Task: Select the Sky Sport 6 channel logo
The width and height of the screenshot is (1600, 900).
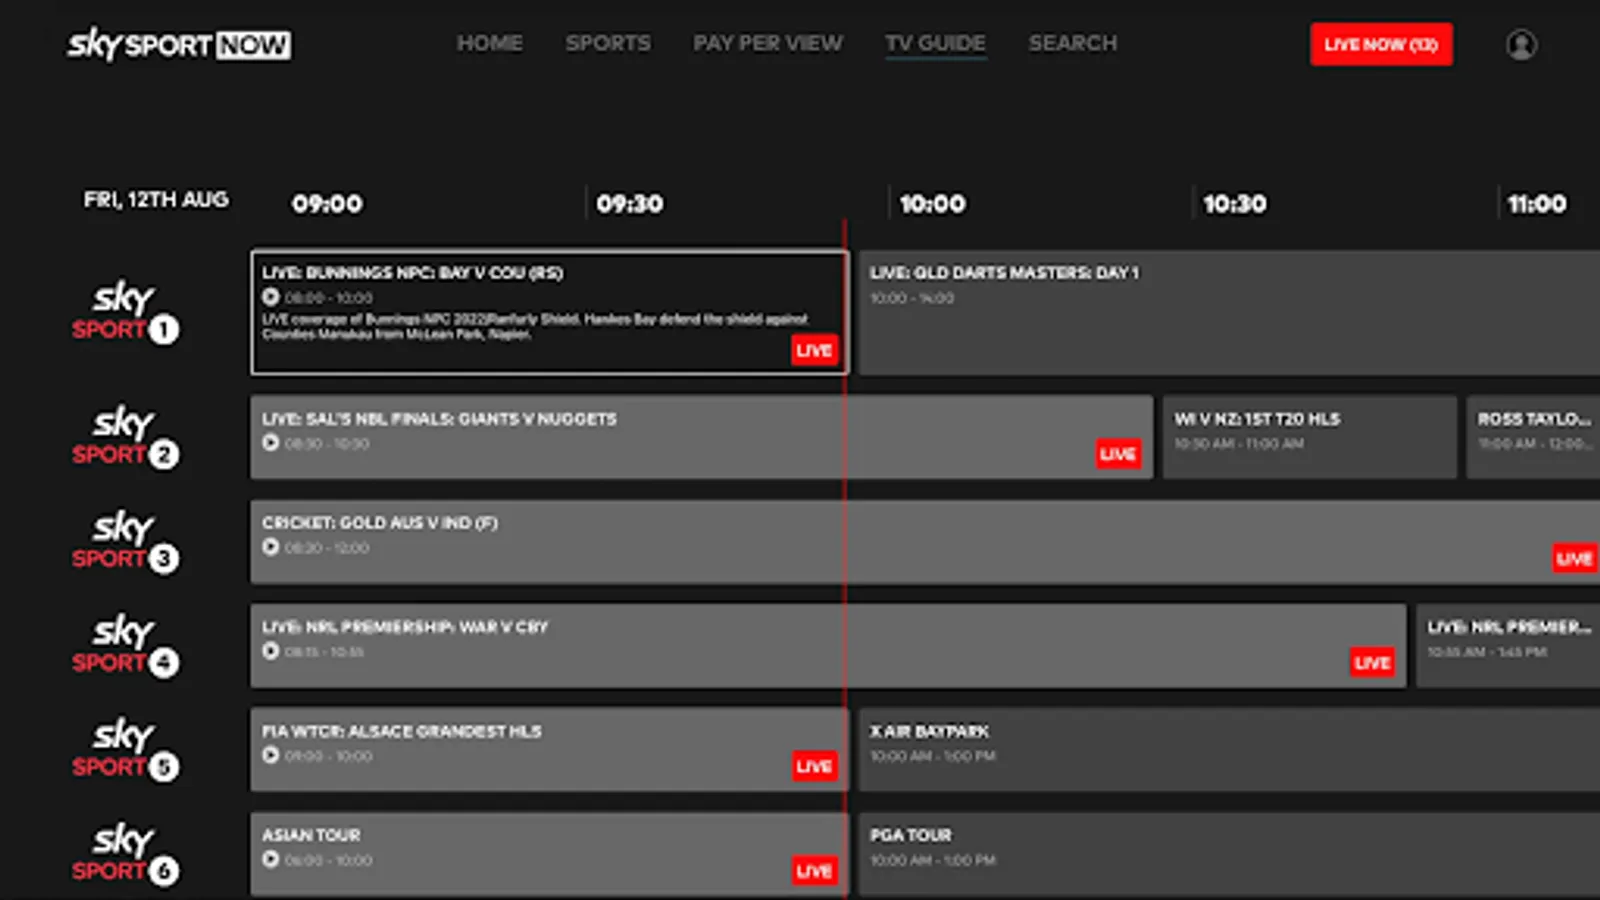Action: [x=125, y=853]
